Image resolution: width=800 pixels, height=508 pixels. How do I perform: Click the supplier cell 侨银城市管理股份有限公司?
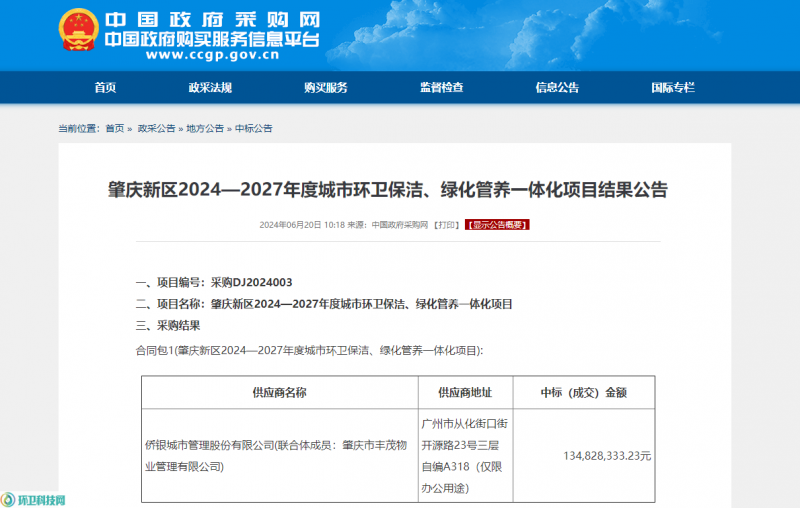pos(280,456)
